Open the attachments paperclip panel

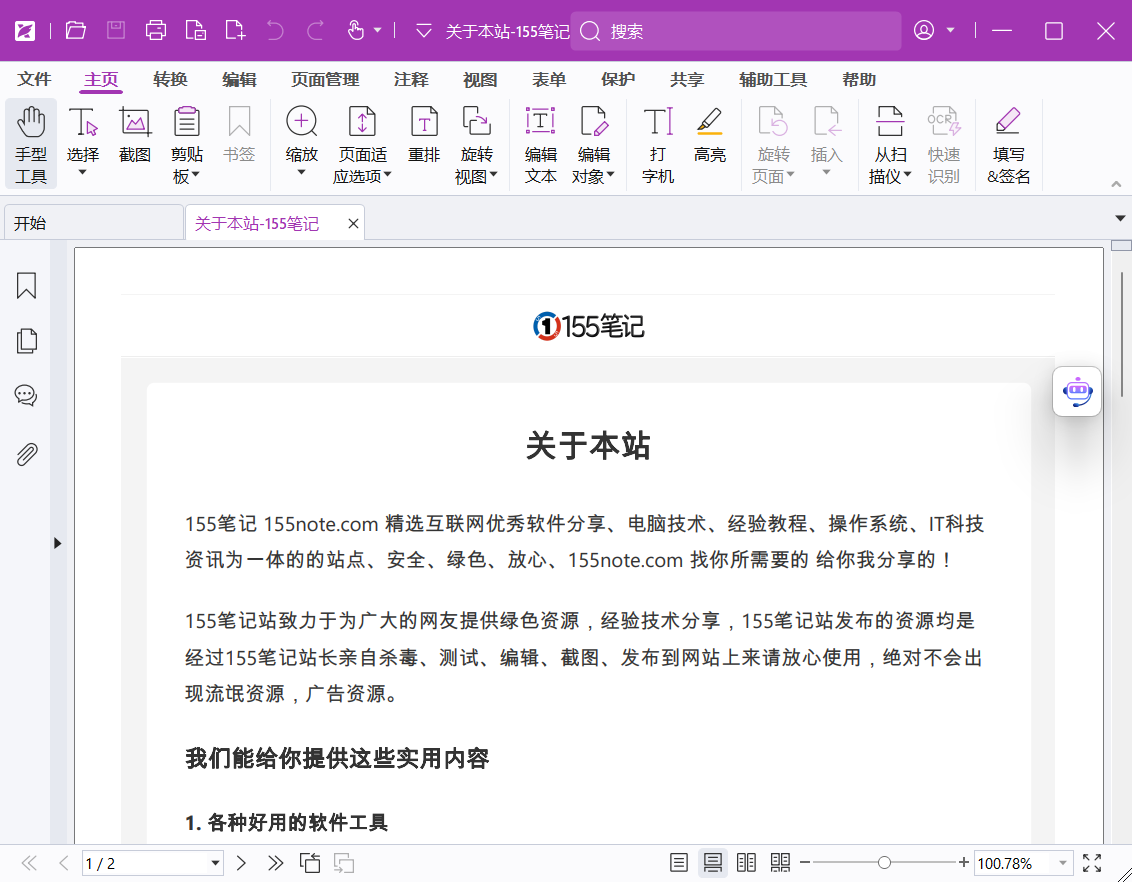point(27,455)
